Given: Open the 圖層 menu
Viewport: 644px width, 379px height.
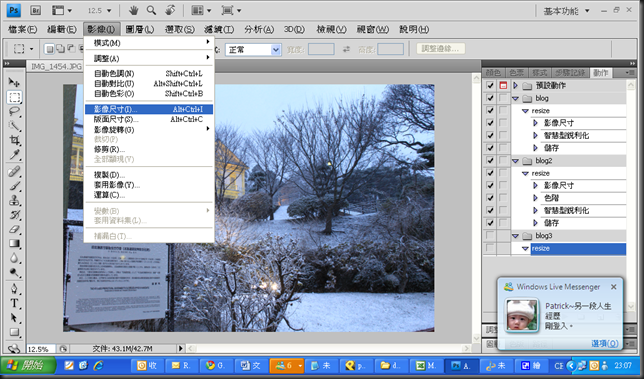Looking at the screenshot, I should tap(140, 30).
